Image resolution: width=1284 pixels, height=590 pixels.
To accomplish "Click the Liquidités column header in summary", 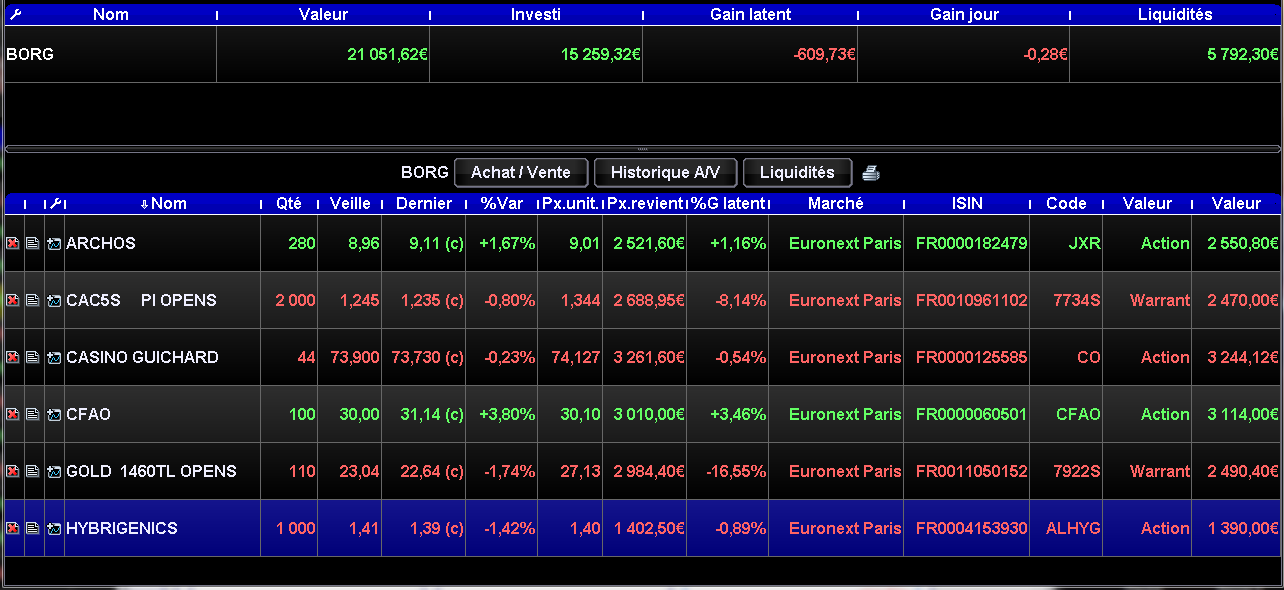I will tap(1175, 14).
